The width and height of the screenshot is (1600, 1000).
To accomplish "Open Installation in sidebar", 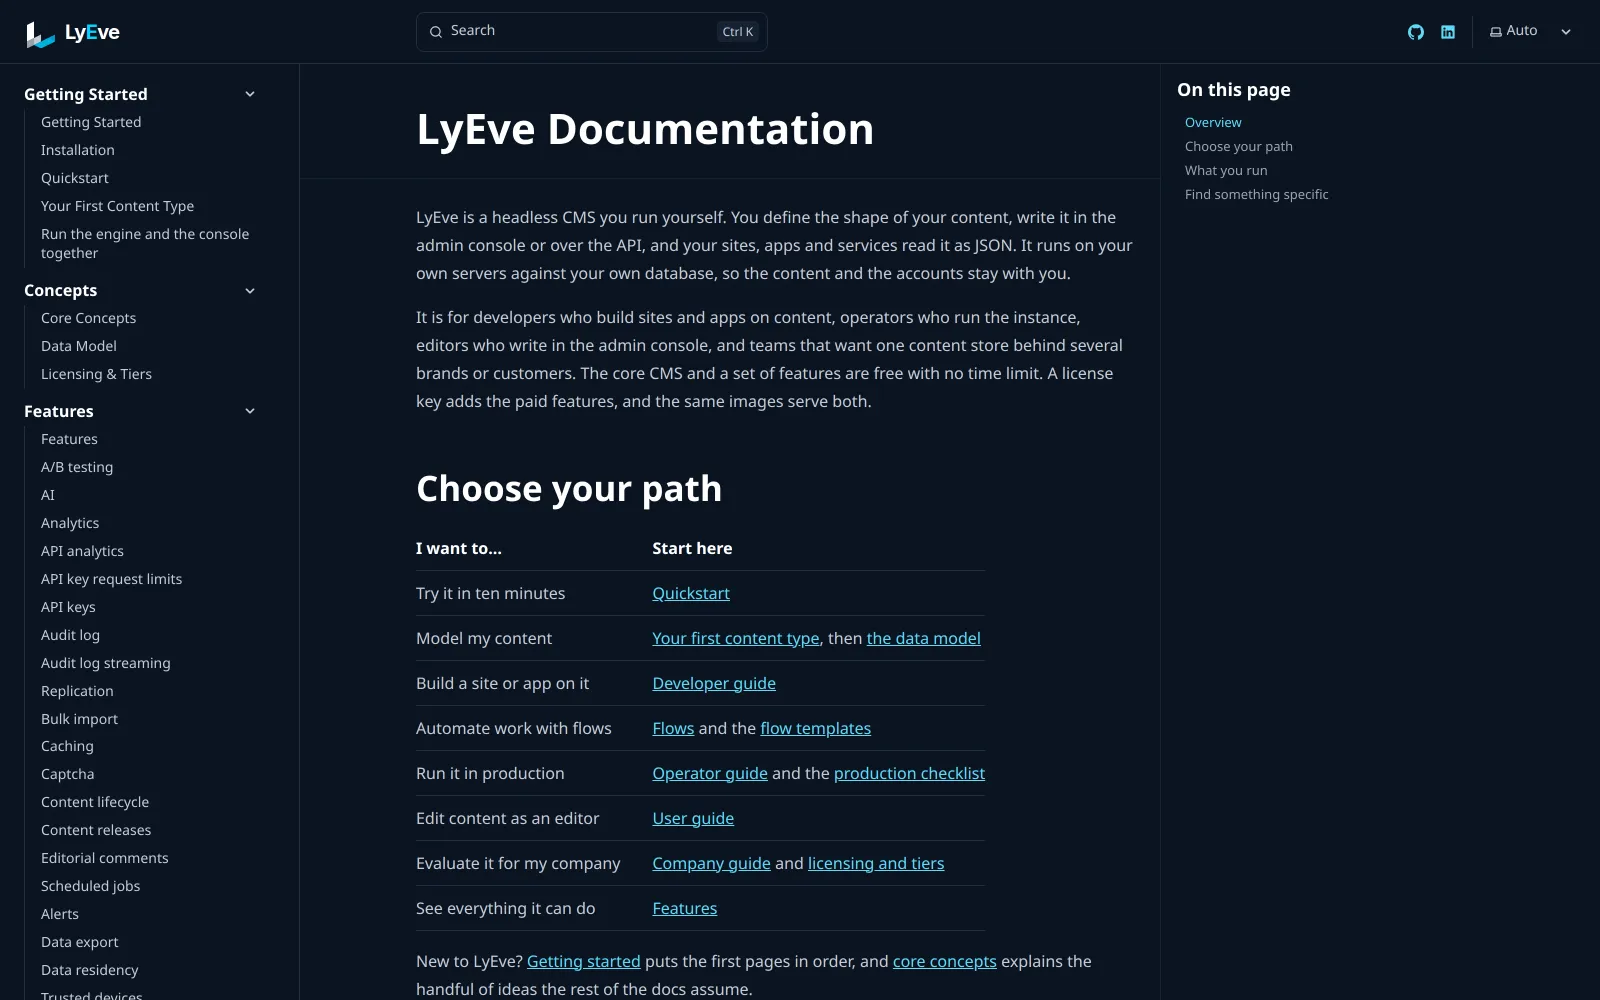I will click(x=78, y=150).
